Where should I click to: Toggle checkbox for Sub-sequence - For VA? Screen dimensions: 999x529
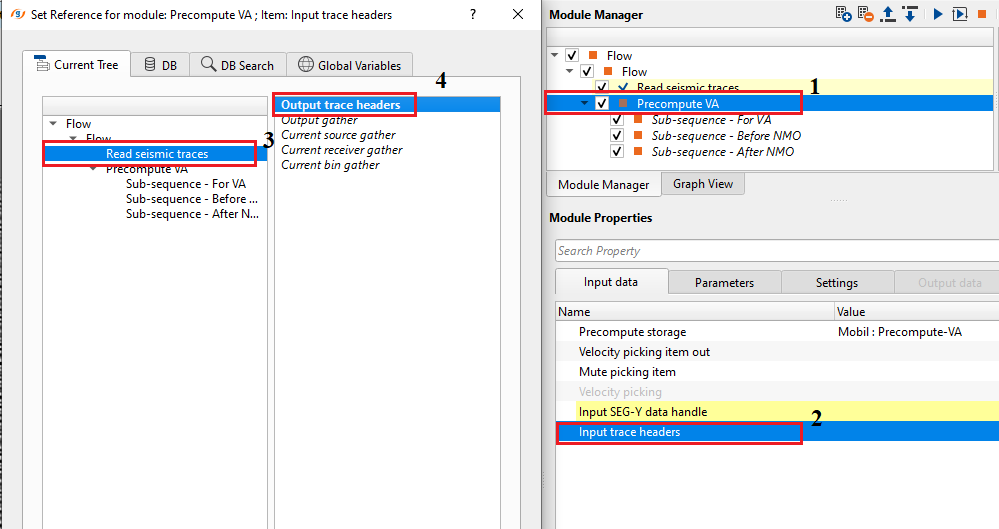point(617,119)
